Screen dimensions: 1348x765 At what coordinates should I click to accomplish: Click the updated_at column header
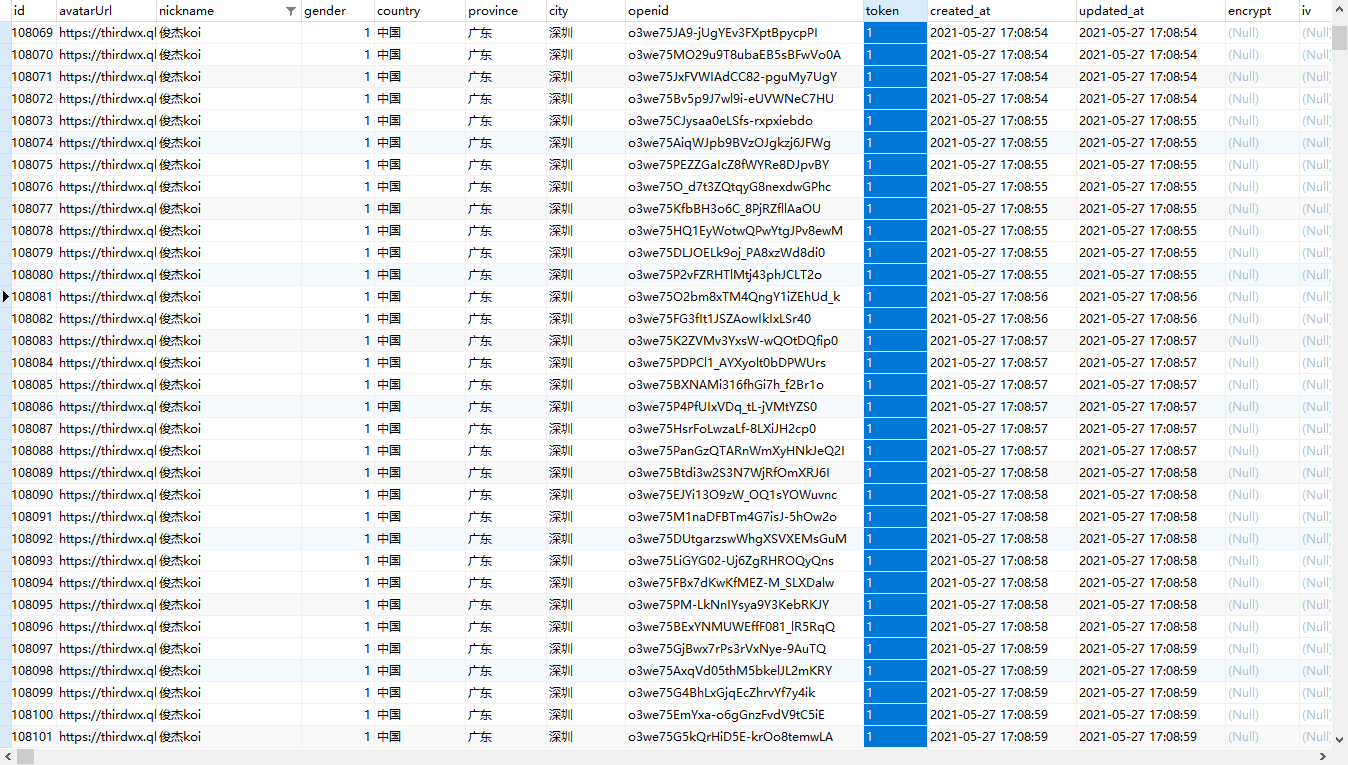(x=1150, y=11)
